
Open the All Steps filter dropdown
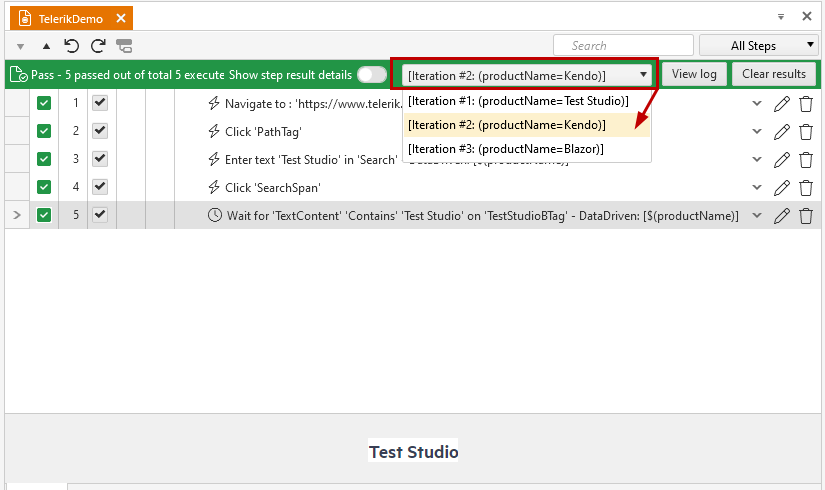point(758,46)
